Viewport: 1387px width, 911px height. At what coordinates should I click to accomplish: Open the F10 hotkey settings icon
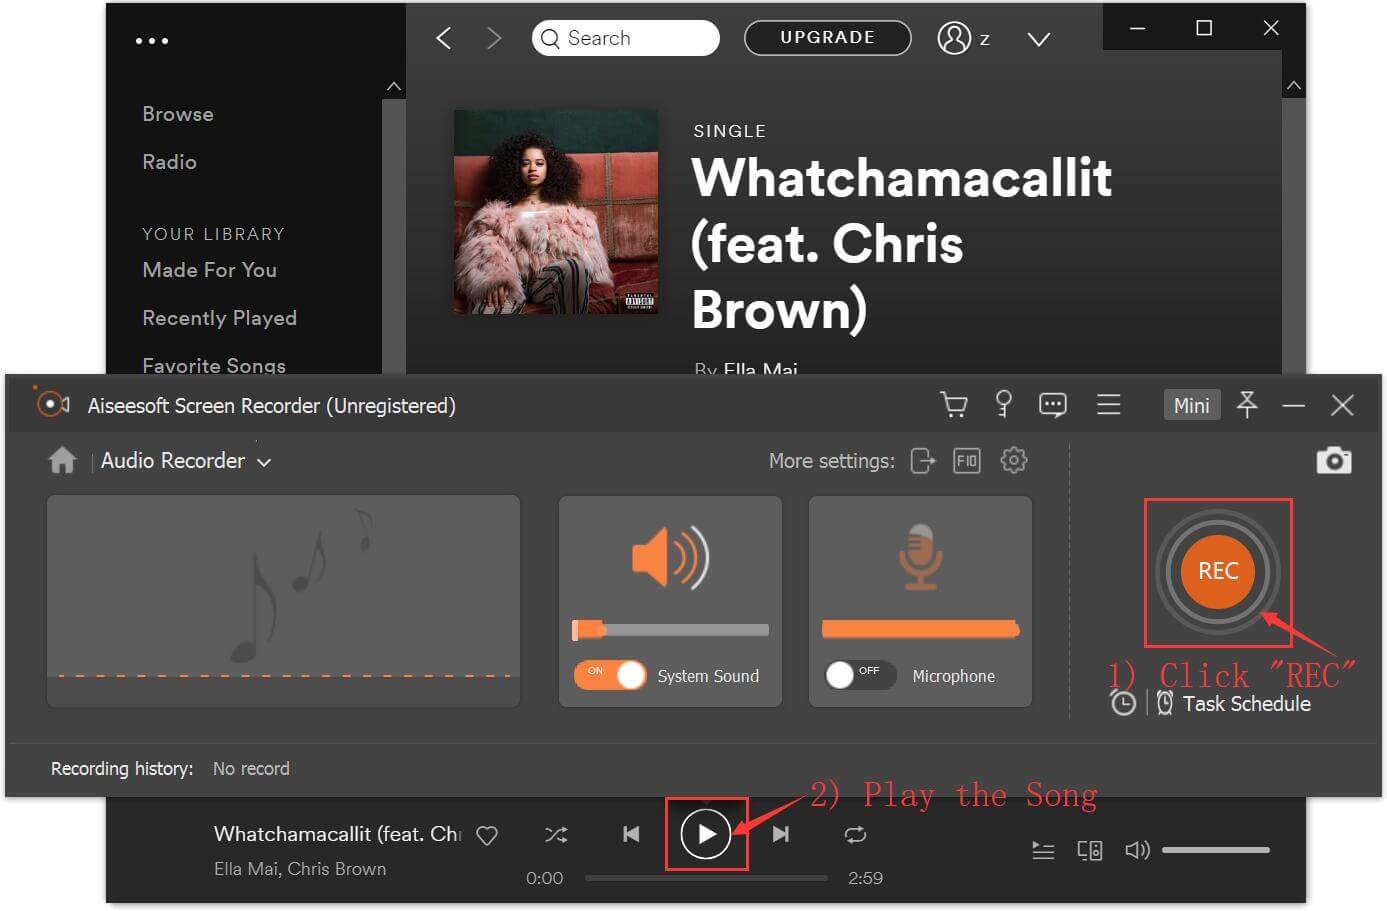966,461
